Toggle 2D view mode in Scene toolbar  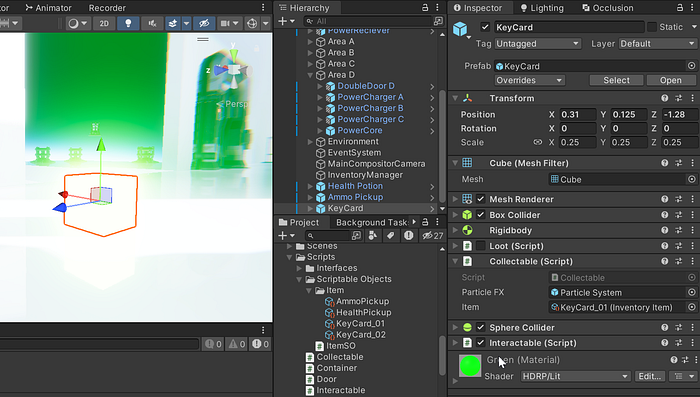click(104, 23)
